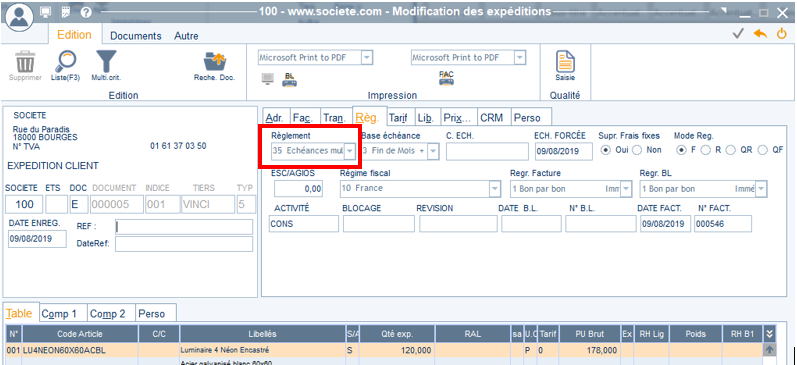
Task: Click the DateRef input field
Action: click(x=183, y=244)
